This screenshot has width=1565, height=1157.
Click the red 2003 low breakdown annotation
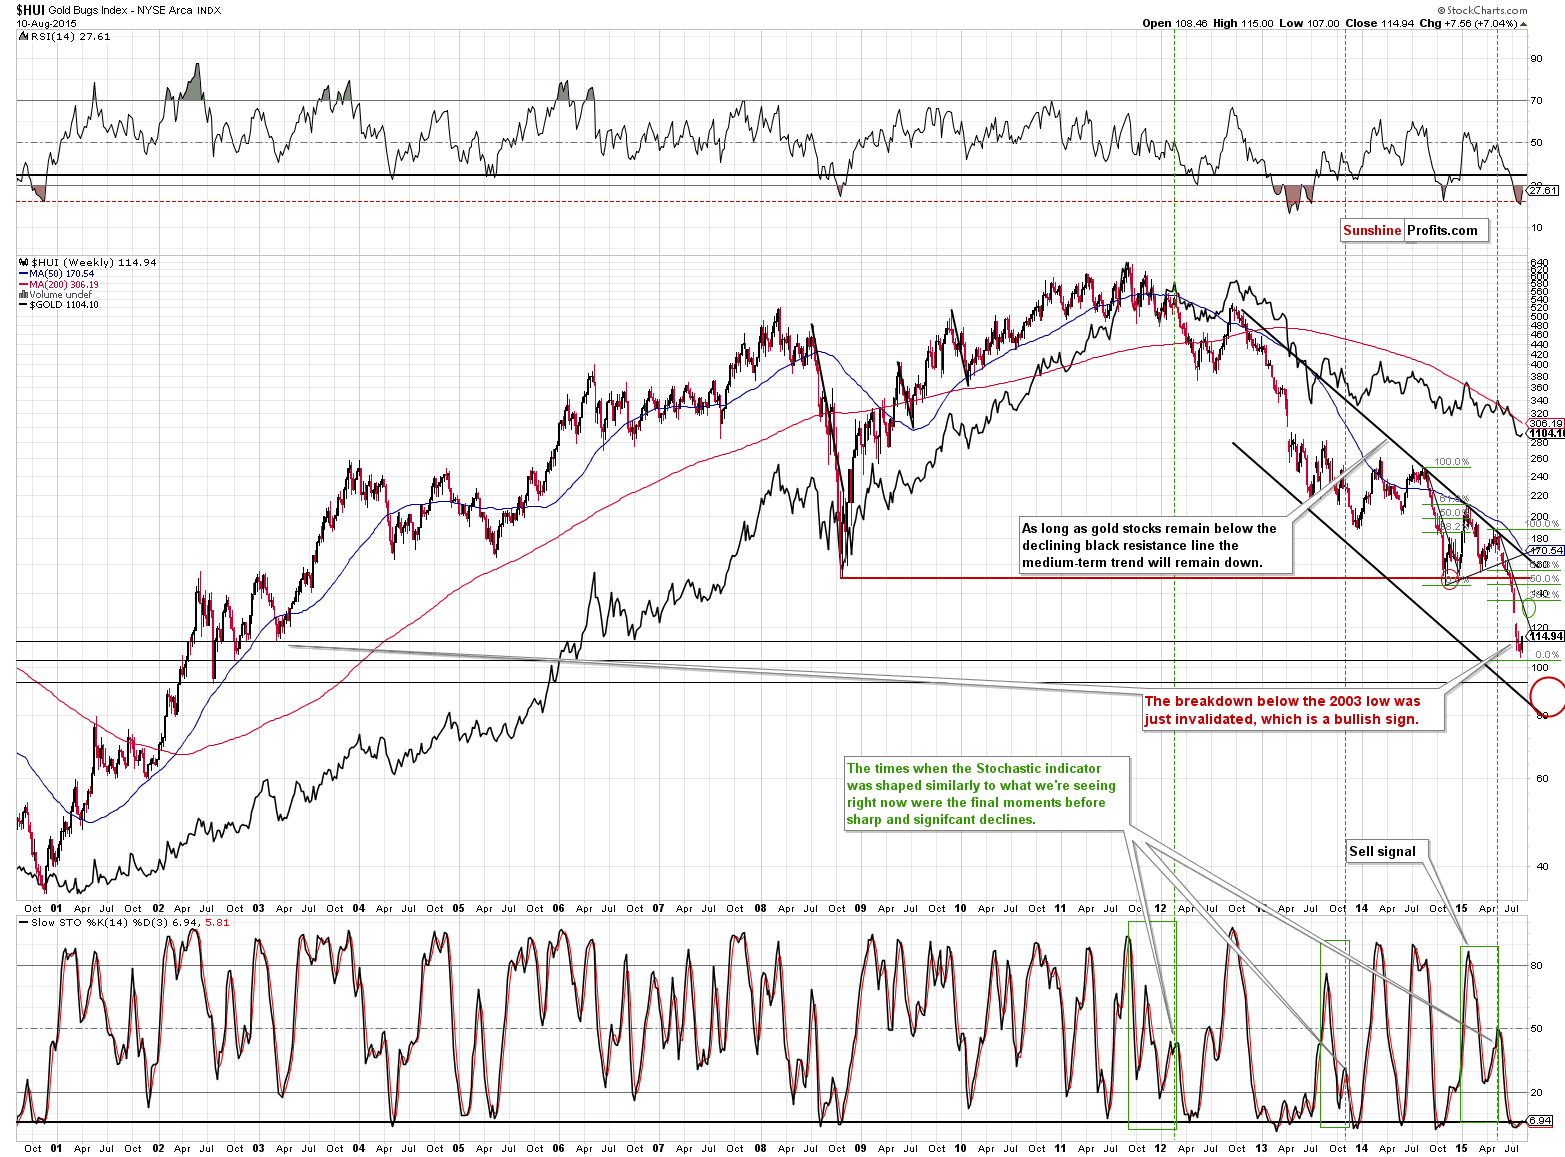1294,710
